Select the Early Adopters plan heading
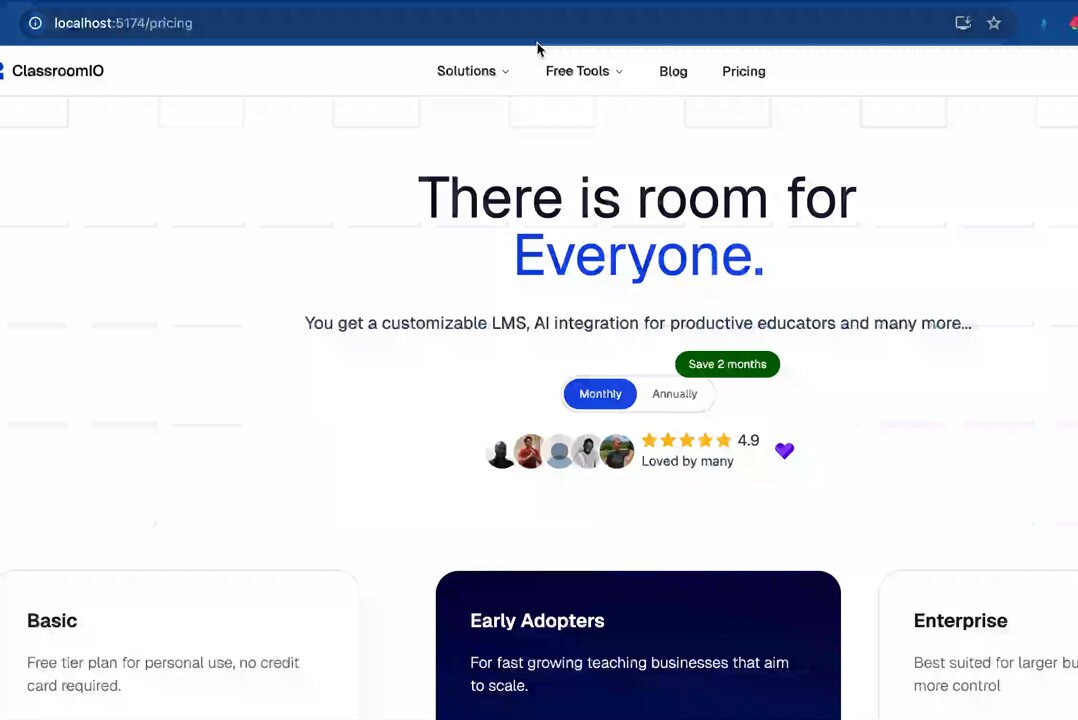 pos(537,620)
